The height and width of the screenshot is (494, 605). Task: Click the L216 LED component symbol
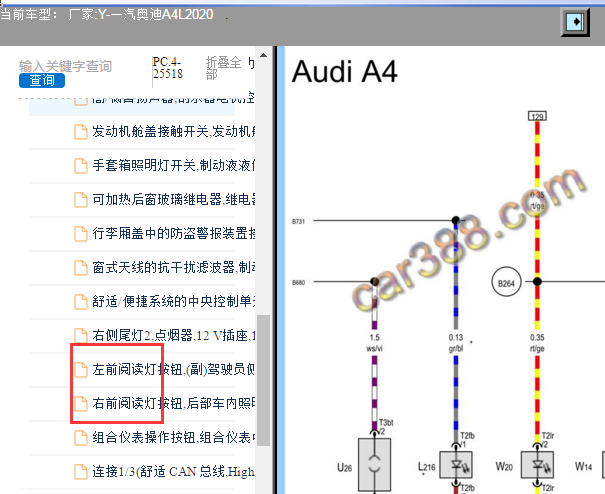coord(456,465)
